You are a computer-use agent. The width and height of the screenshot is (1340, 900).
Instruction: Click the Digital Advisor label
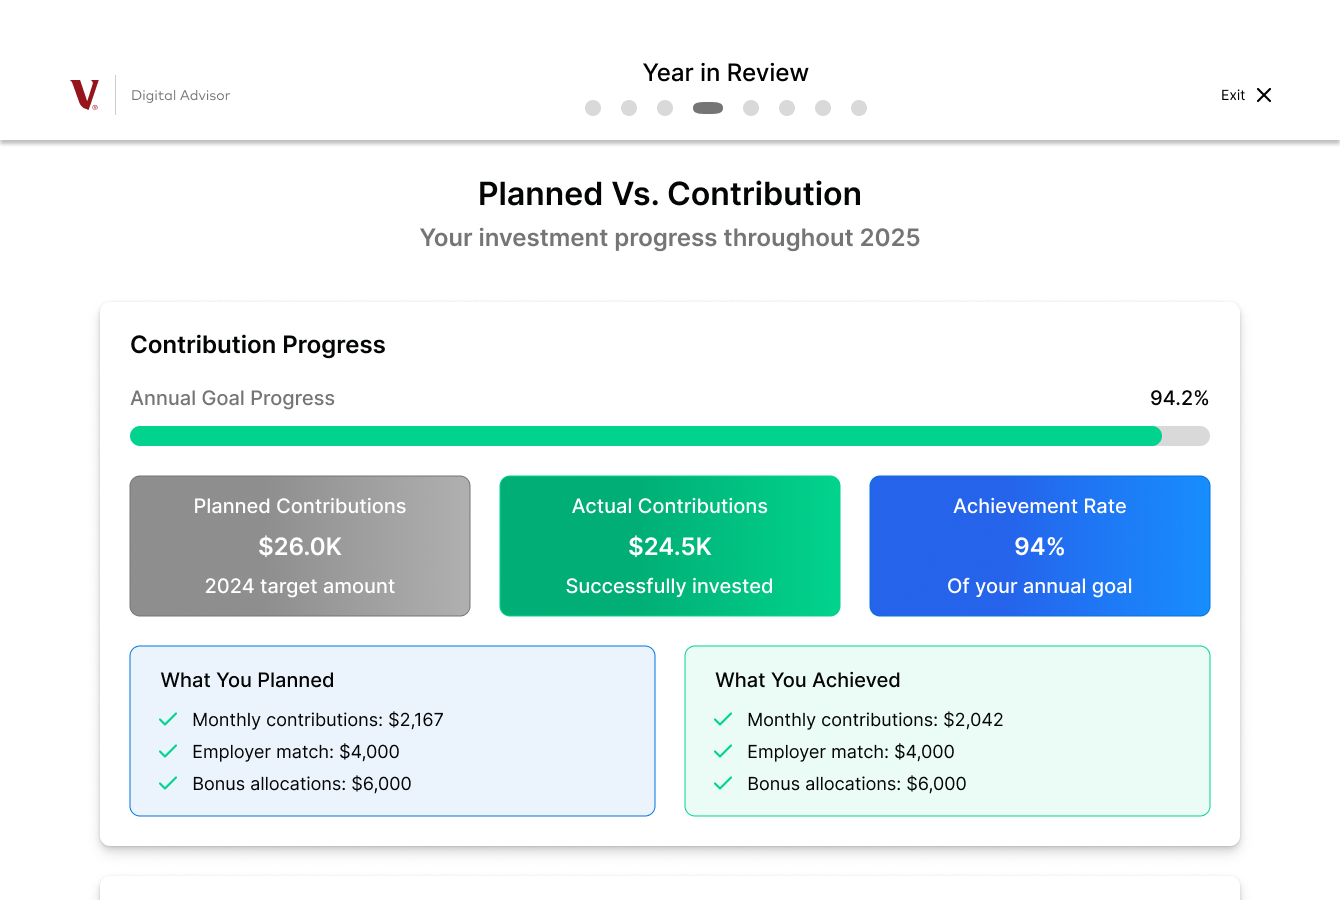pyautogui.click(x=181, y=95)
